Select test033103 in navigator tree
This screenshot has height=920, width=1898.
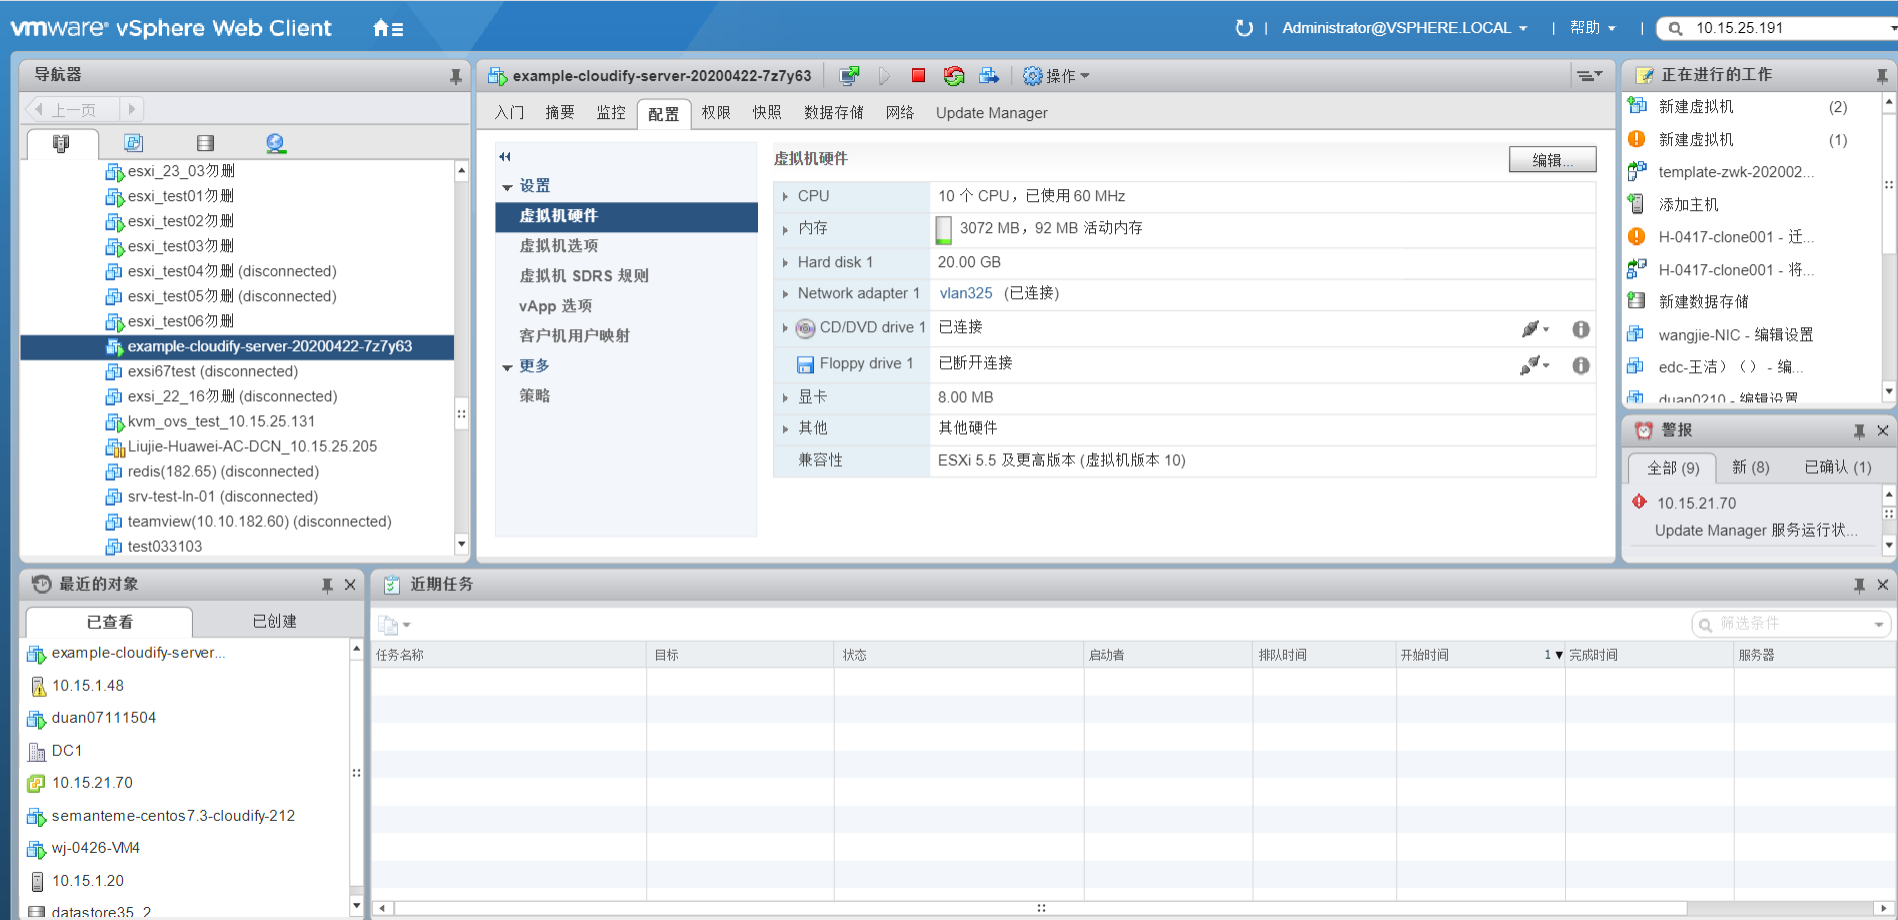tap(165, 547)
